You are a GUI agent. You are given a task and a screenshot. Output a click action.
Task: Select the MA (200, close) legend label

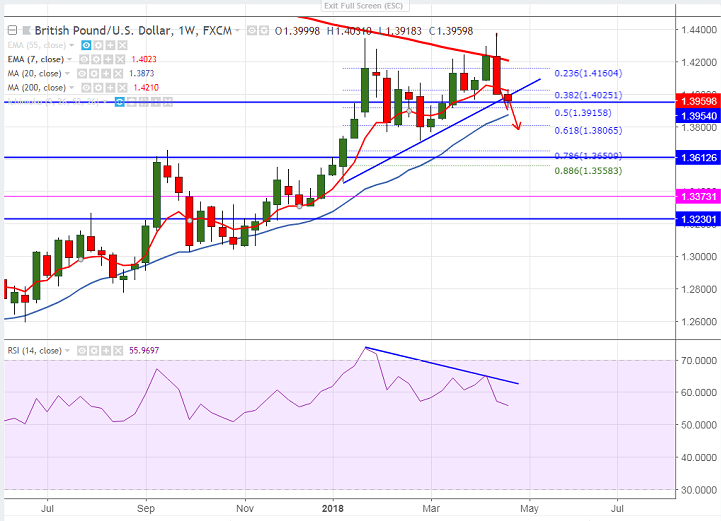tap(37, 88)
